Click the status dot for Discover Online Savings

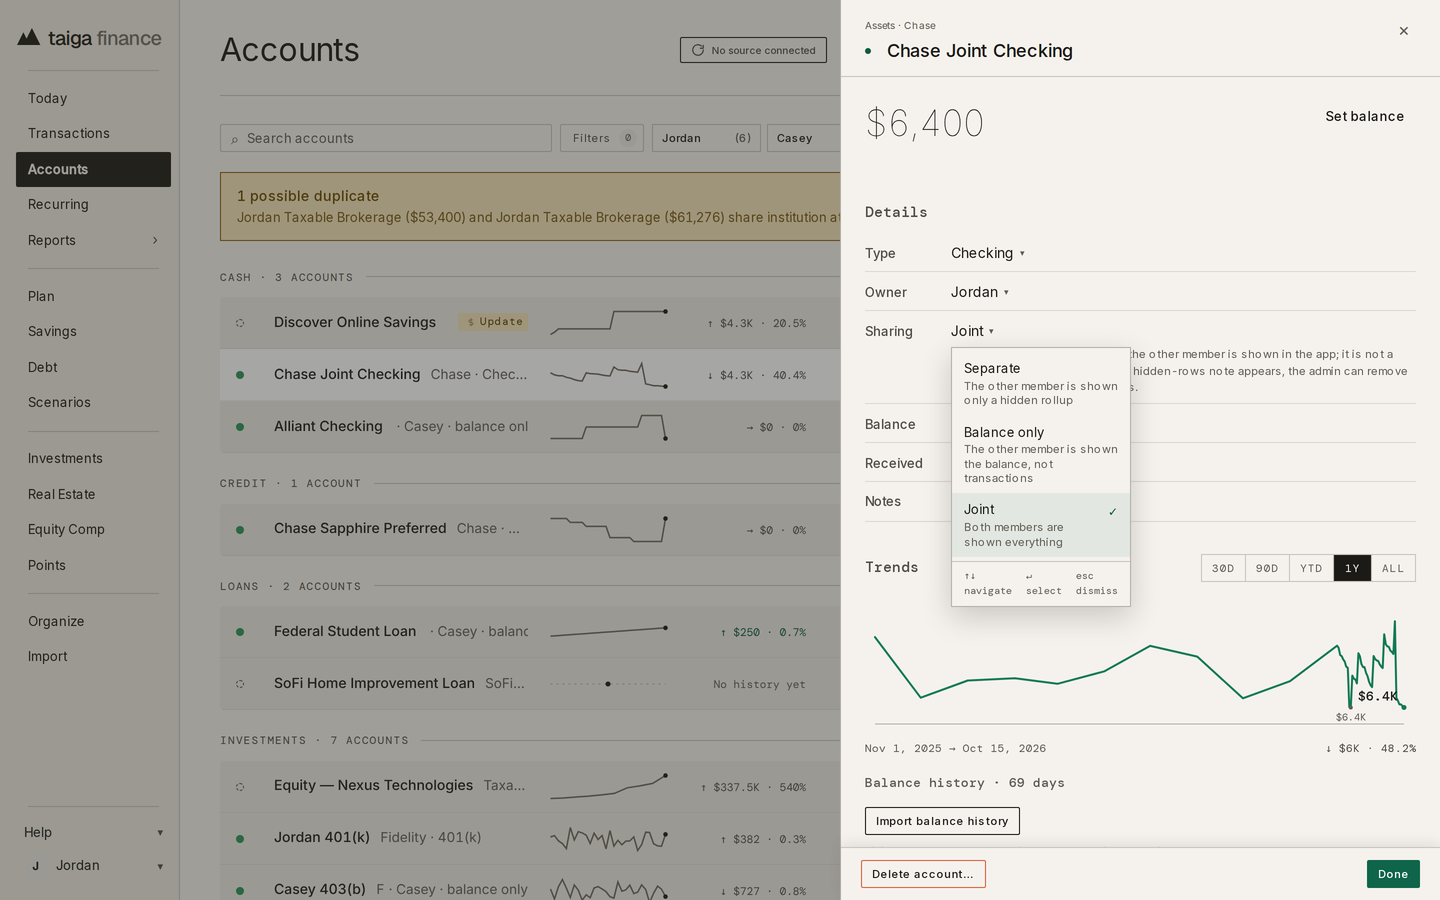pyautogui.click(x=240, y=323)
